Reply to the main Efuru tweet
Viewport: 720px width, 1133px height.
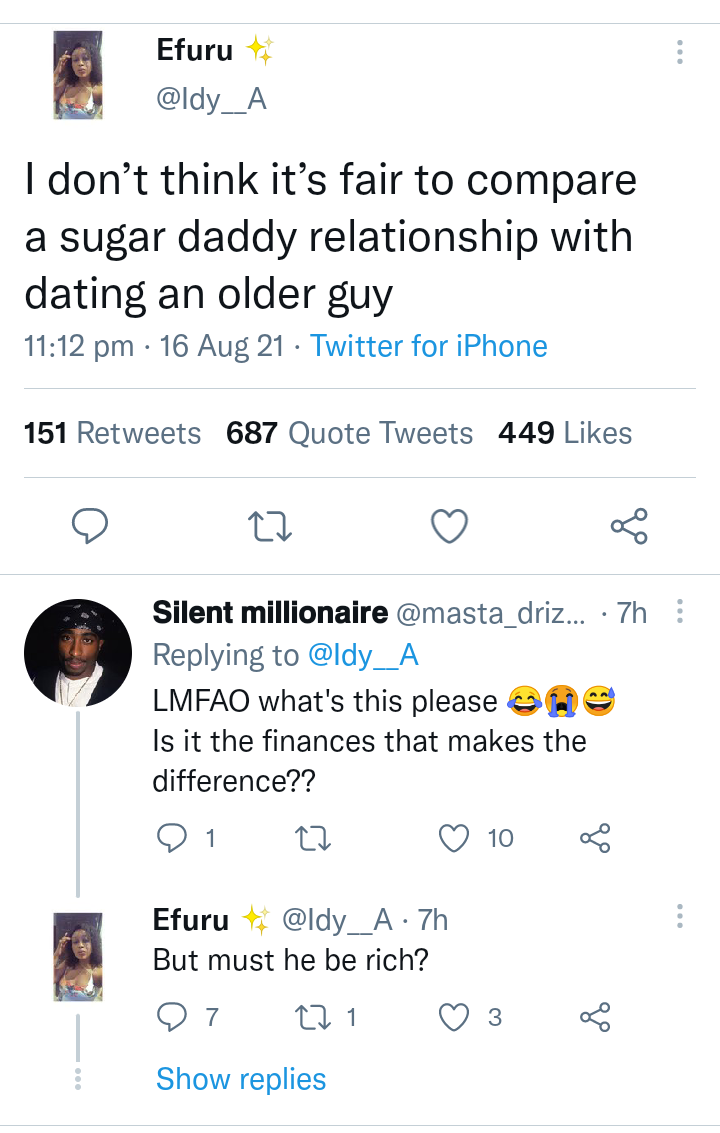pos(89,526)
